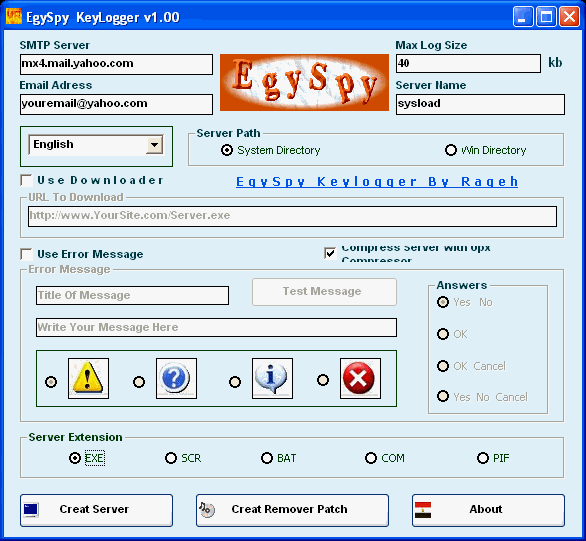Viewport: 586px width, 541px height.
Task: Click the warning triangle icon
Action: coord(88,378)
